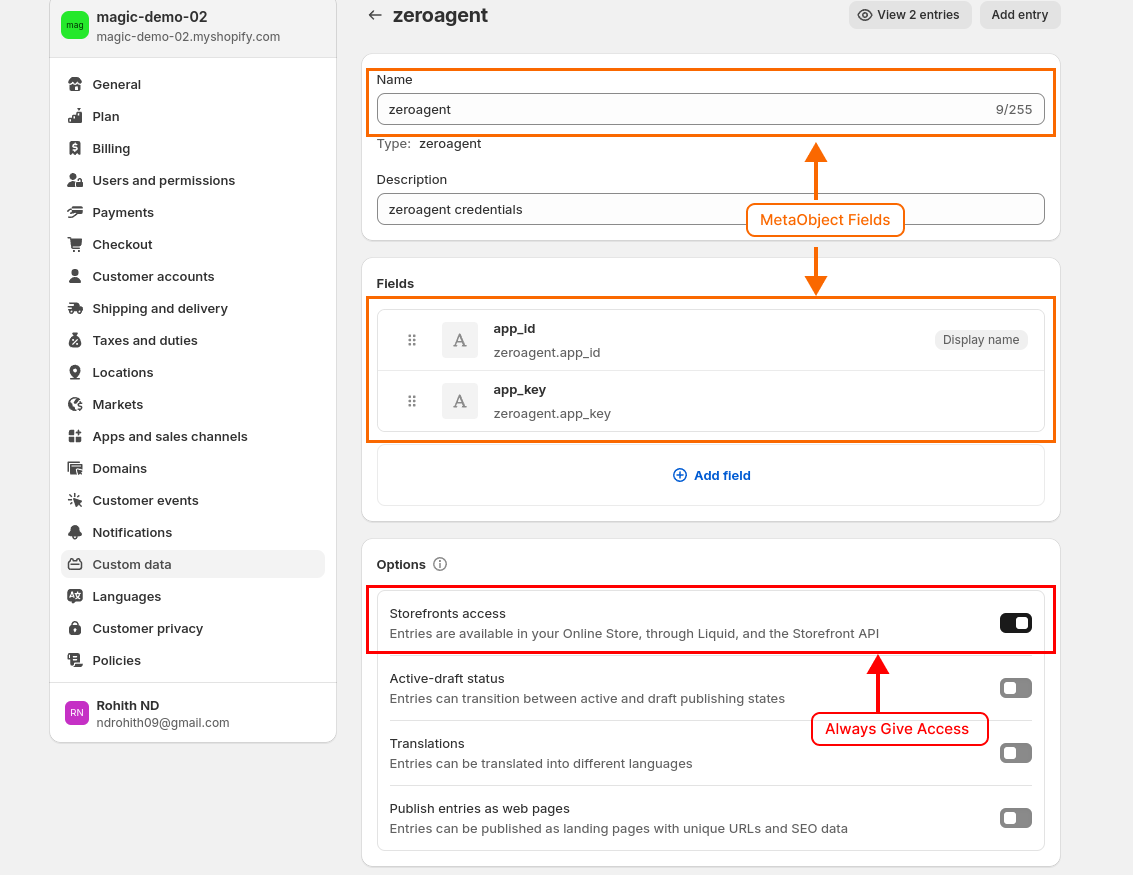Click the Notifications bell icon
Screen dimensions: 1133x875
click(x=75, y=533)
